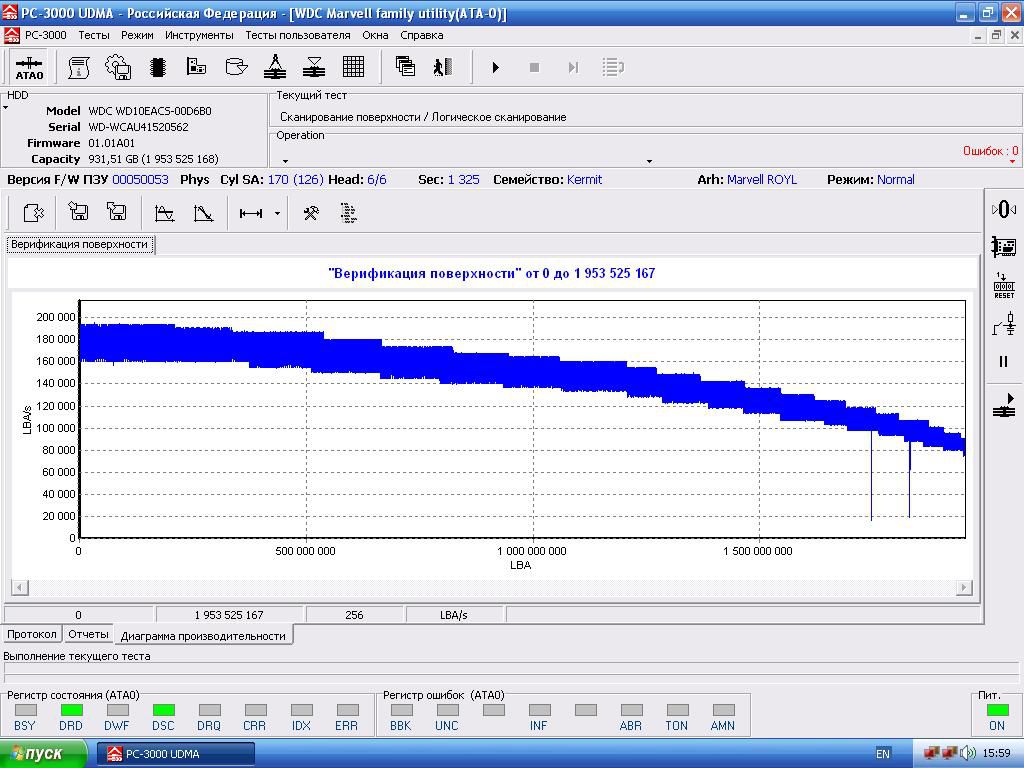This screenshot has height=768, width=1024.
Task: Click the running man exit icon
Action: [443, 67]
